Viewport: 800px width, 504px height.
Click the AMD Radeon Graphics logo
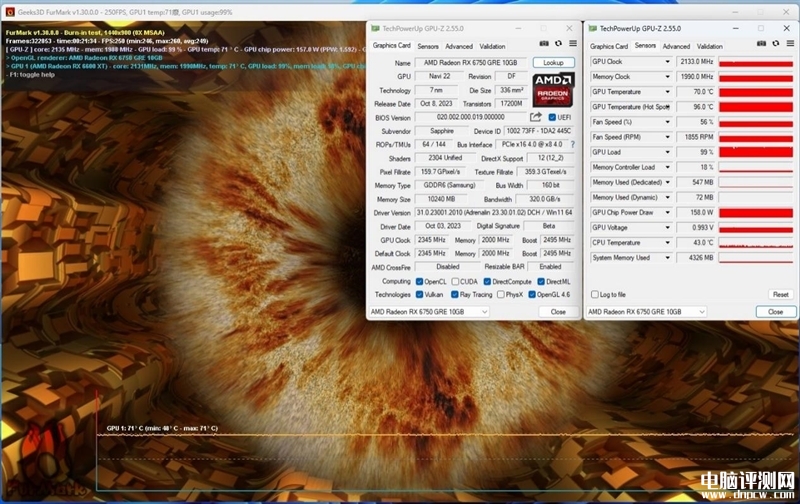(x=554, y=90)
